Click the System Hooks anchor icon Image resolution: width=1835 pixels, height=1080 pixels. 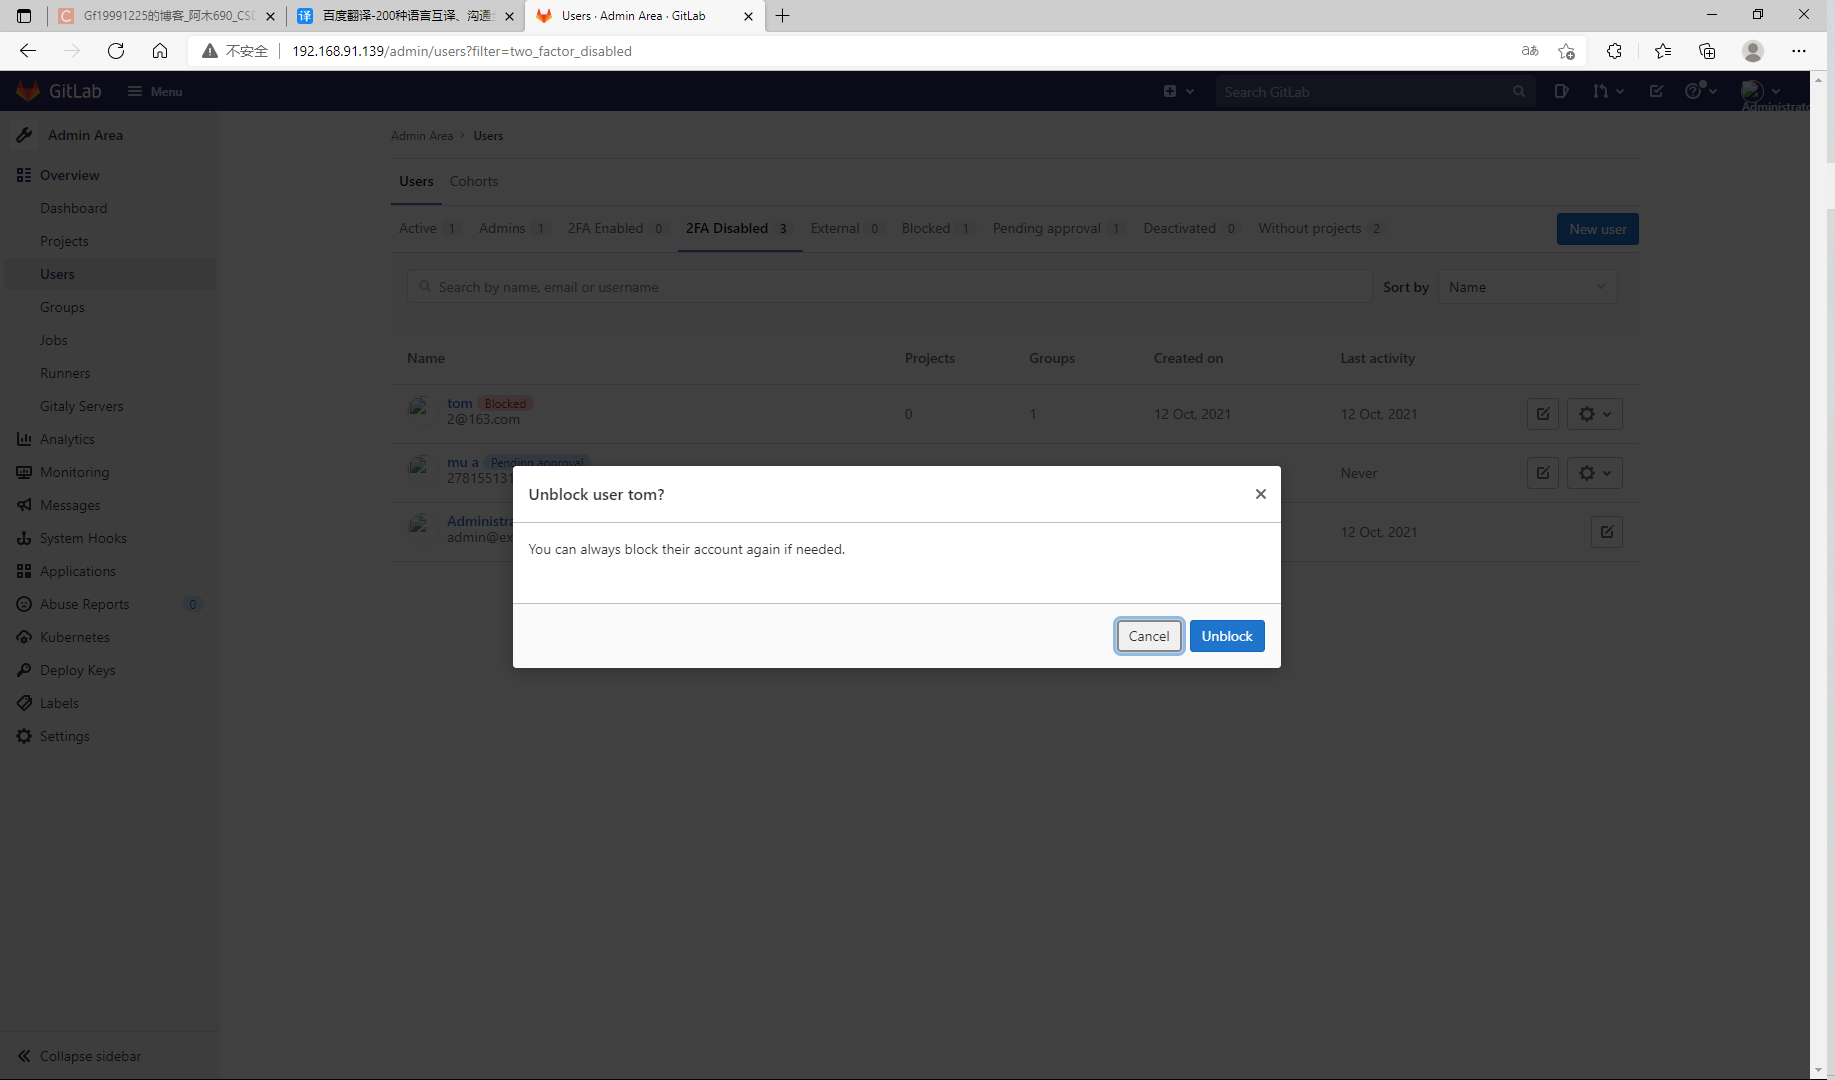point(24,538)
